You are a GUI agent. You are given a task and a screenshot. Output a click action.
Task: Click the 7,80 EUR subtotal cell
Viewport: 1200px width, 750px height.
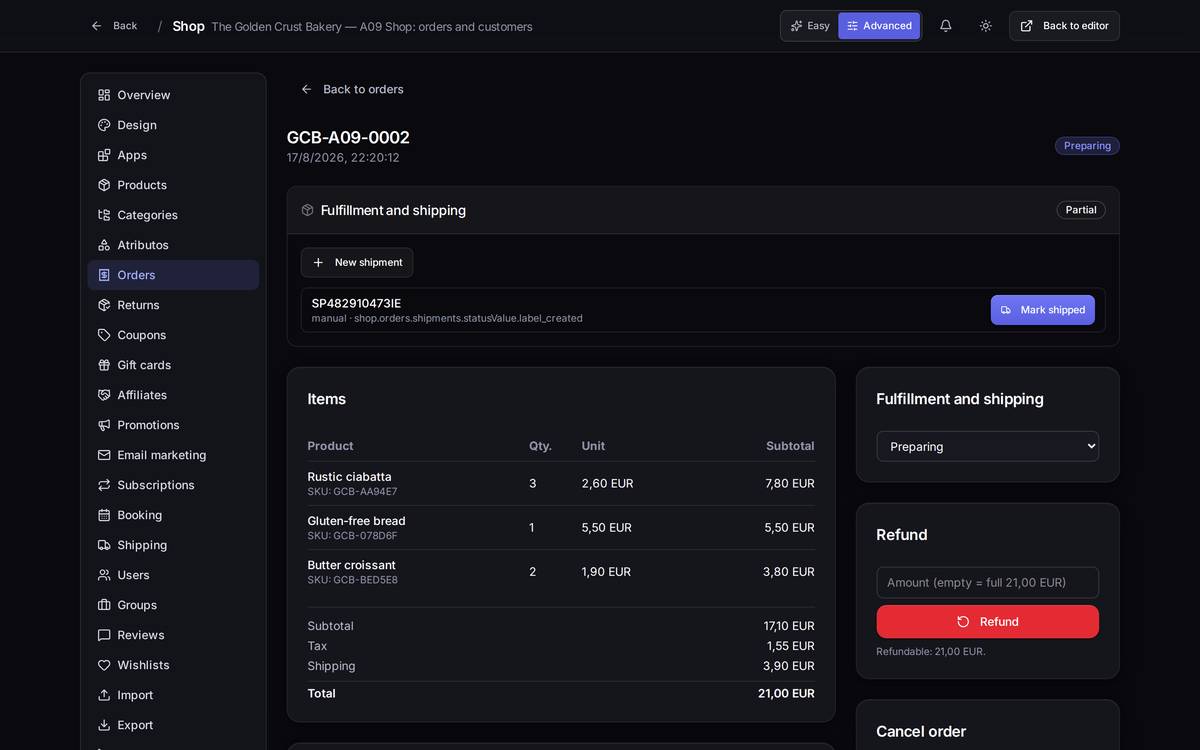click(790, 483)
